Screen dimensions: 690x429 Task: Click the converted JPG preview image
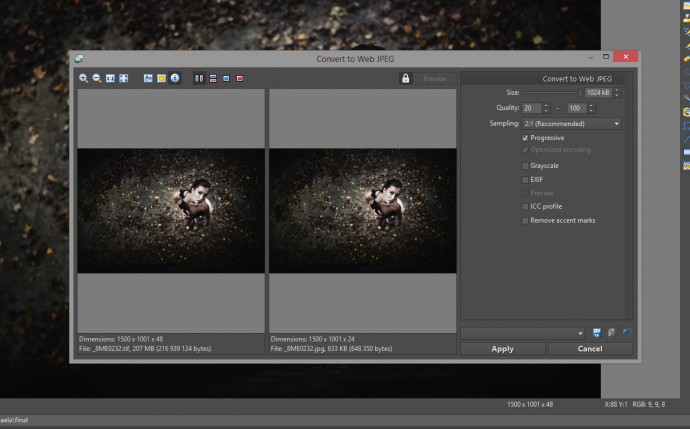pos(363,211)
